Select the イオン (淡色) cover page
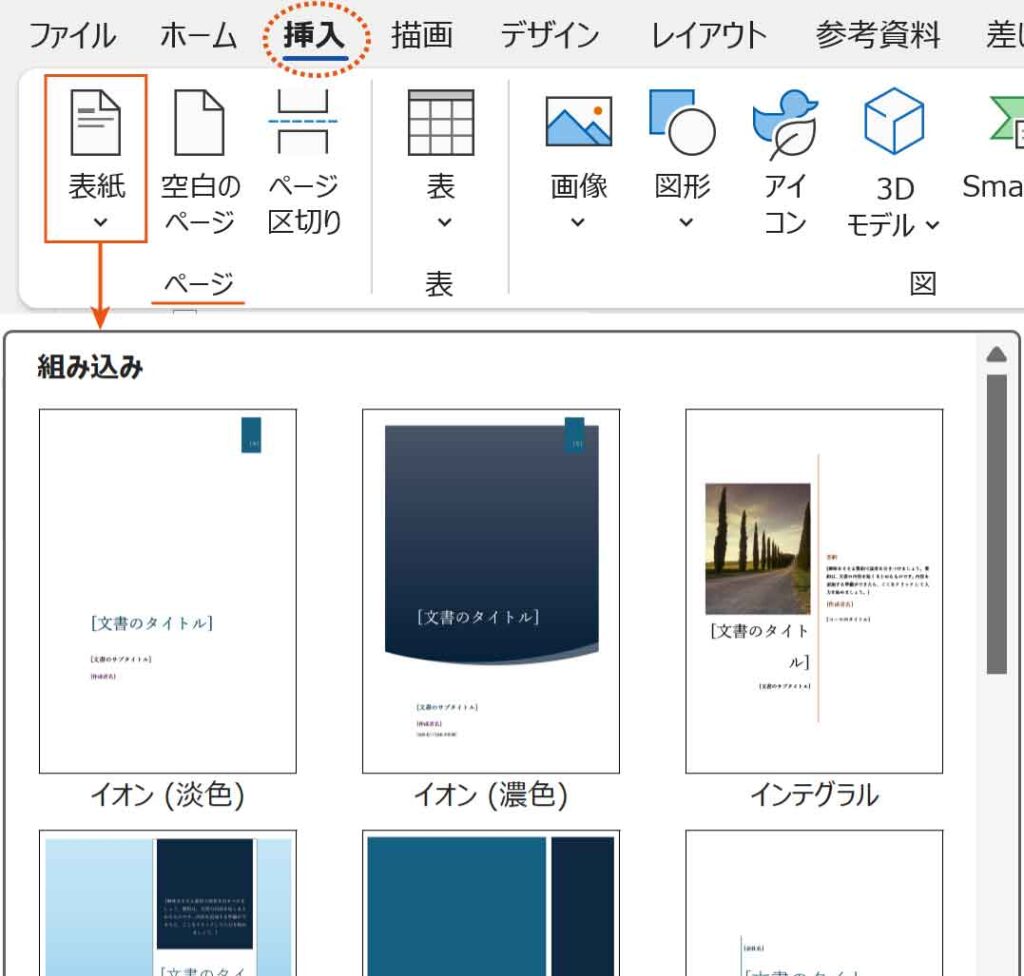 coord(167,591)
